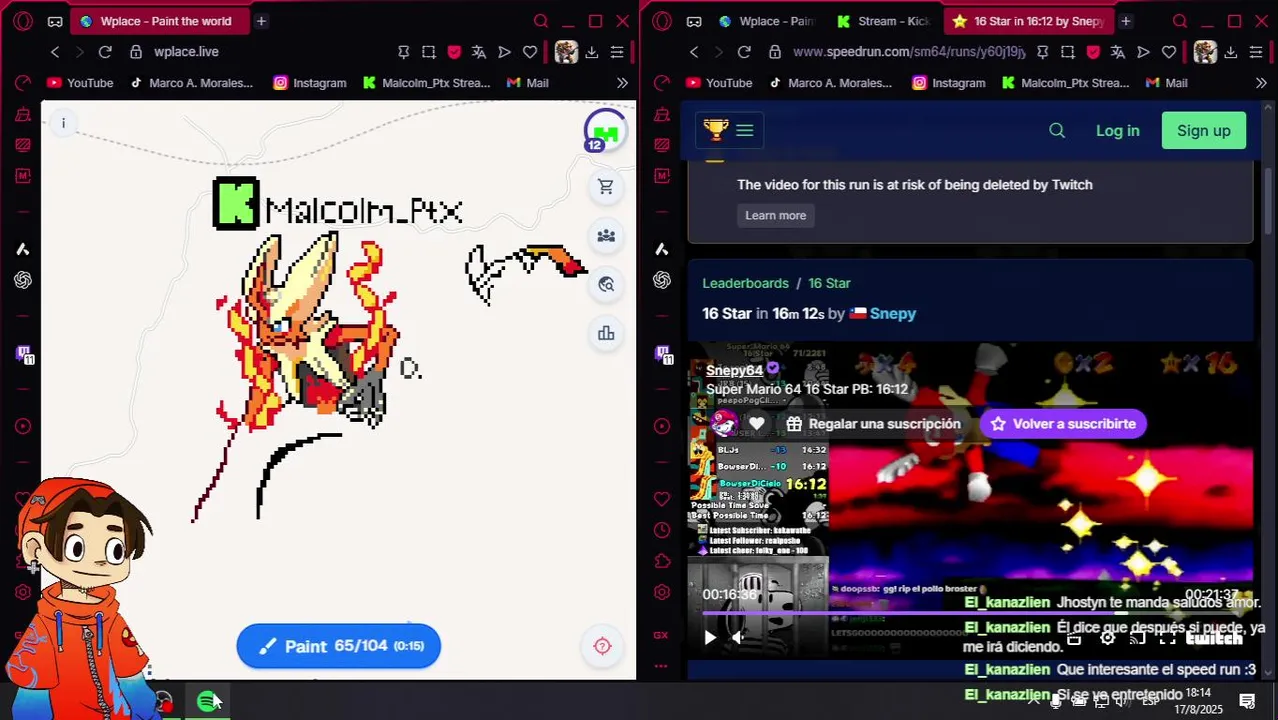Open the Leaderboards breadcrumb link
The width and height of the screenshot is (1278, 720).
[745, 283]
